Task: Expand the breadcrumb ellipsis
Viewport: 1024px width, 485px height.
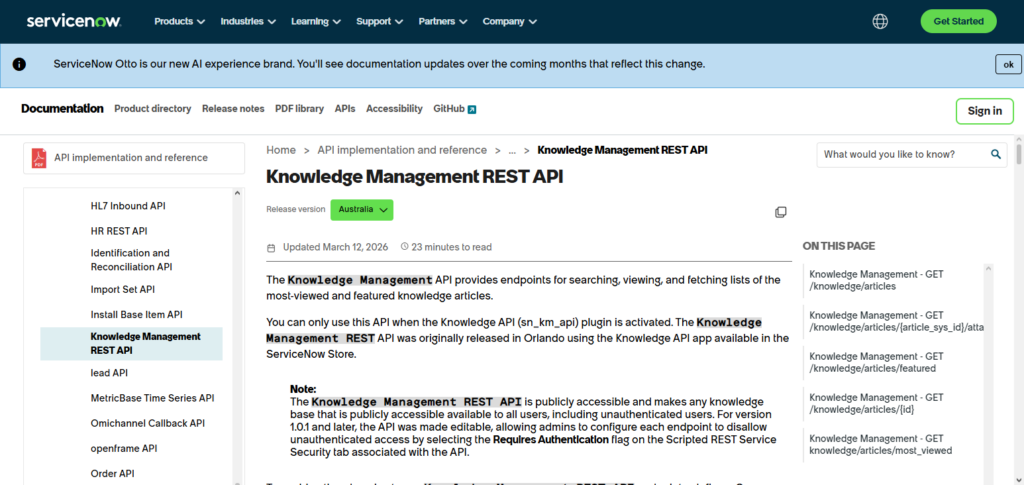Action: point(512,150)
